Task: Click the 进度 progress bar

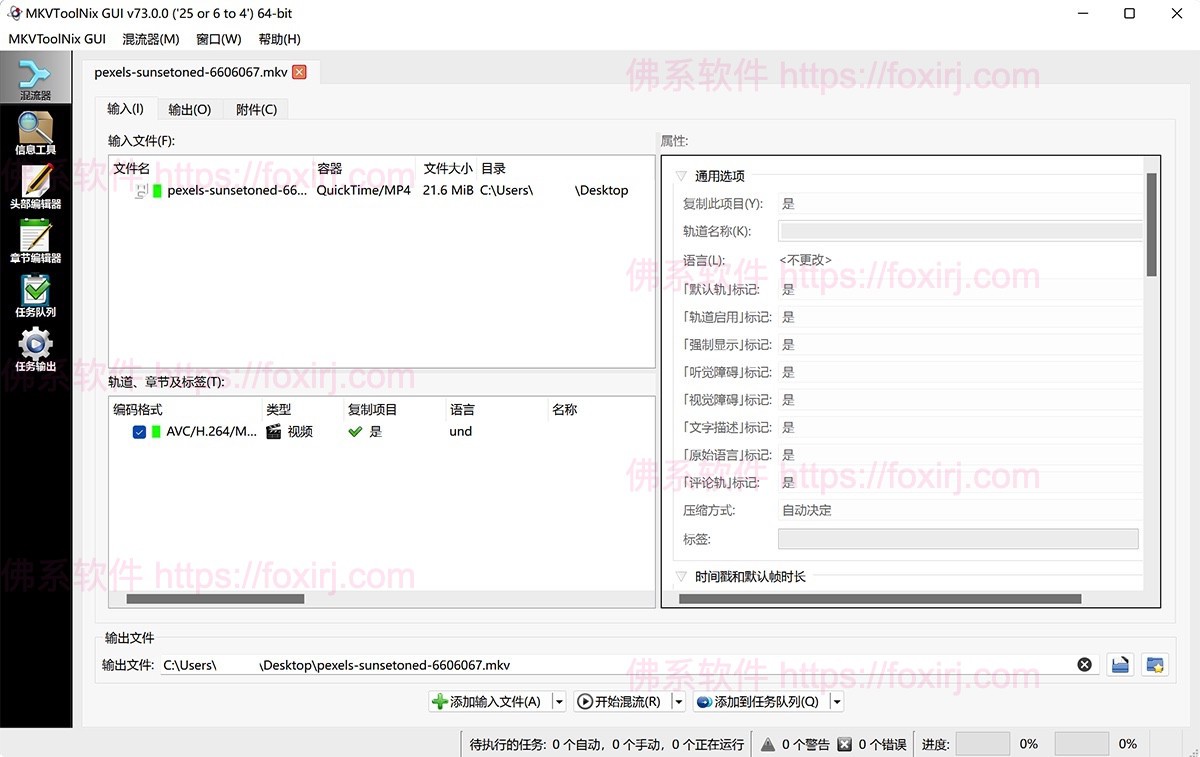Action: pos(982,744)
